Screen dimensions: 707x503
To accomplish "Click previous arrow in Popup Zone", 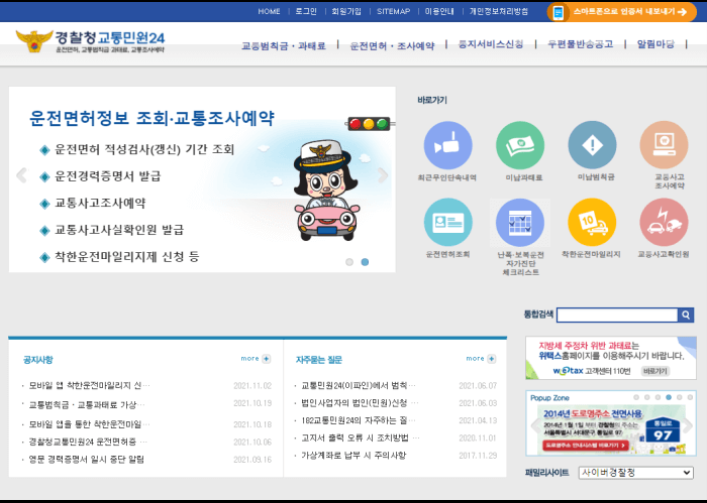I will [536, 425].
